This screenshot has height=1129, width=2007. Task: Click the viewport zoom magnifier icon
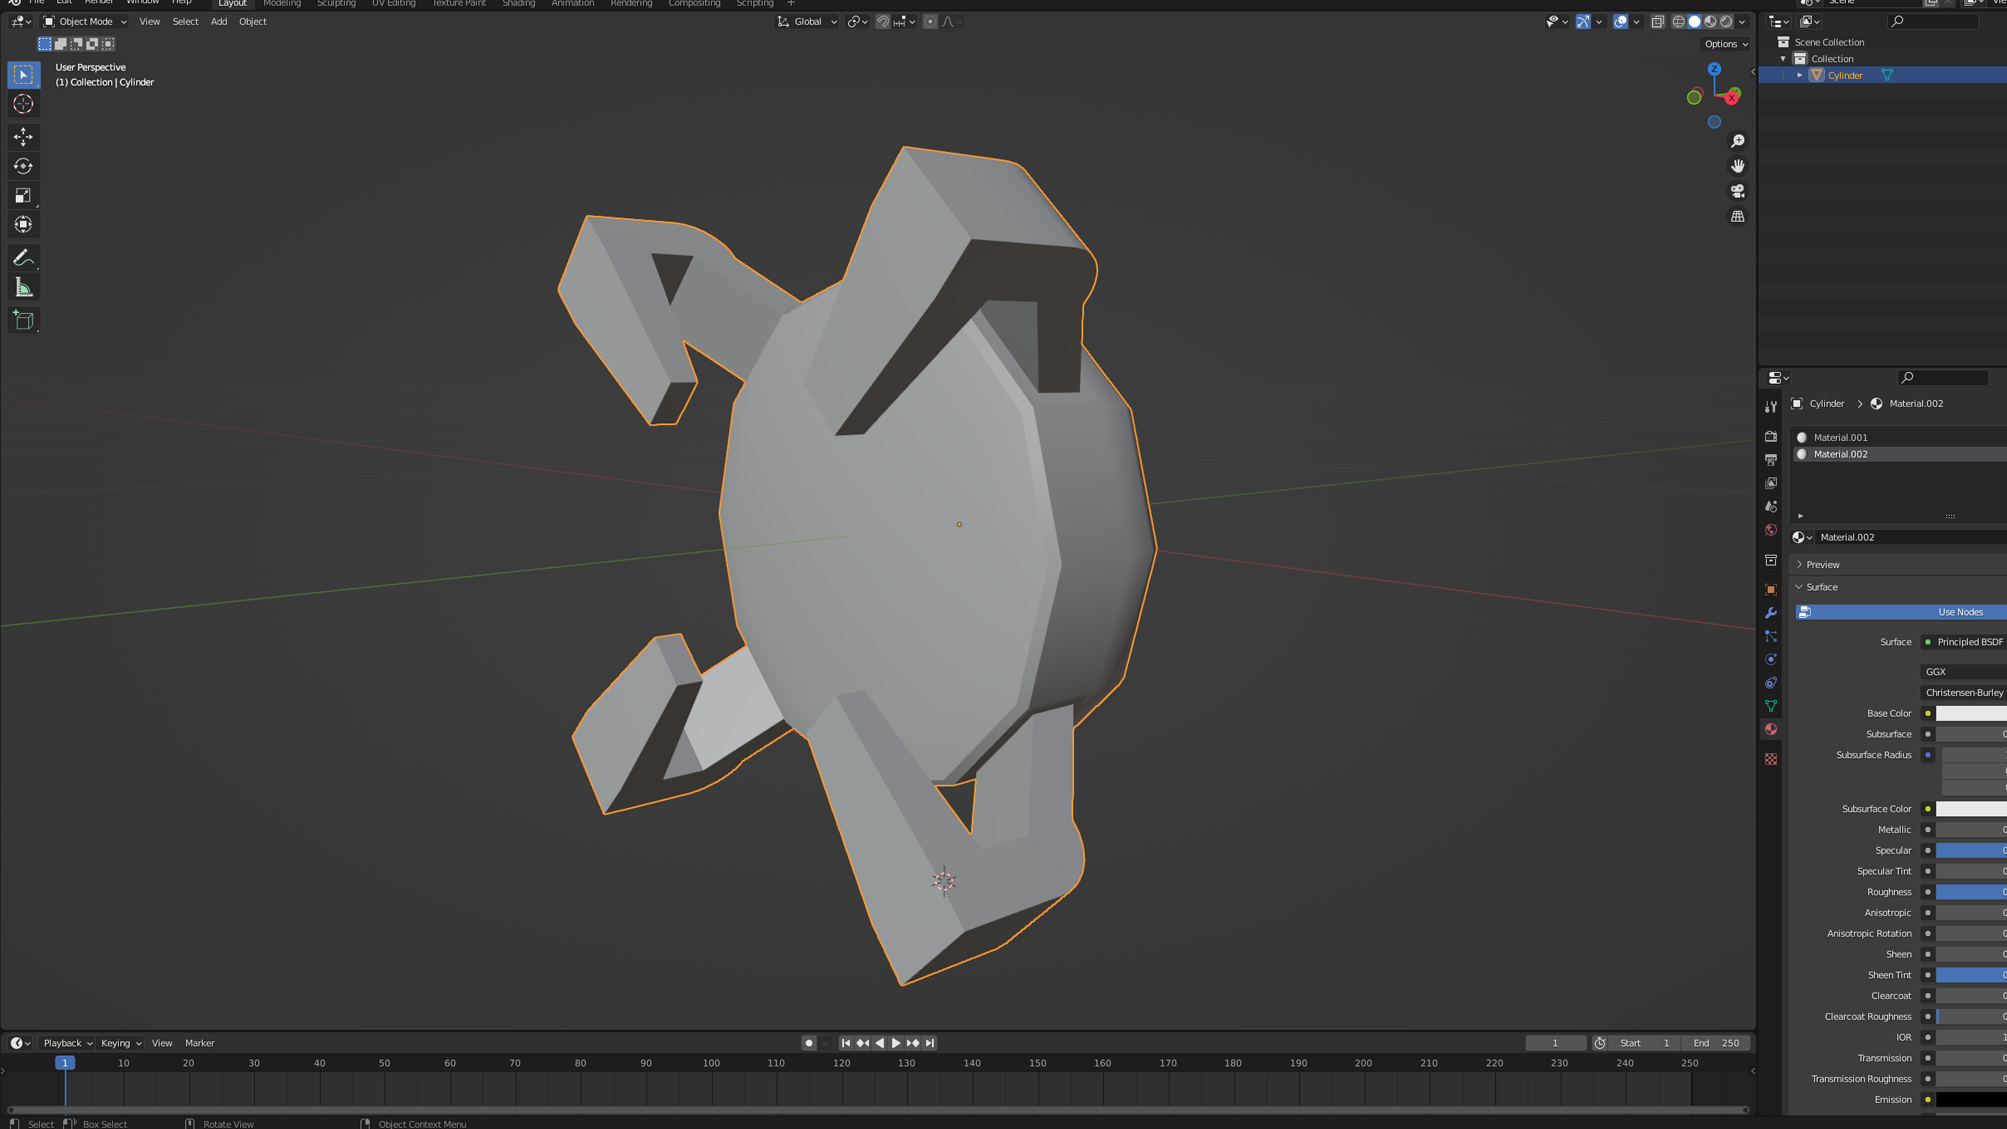[1737, 141]
